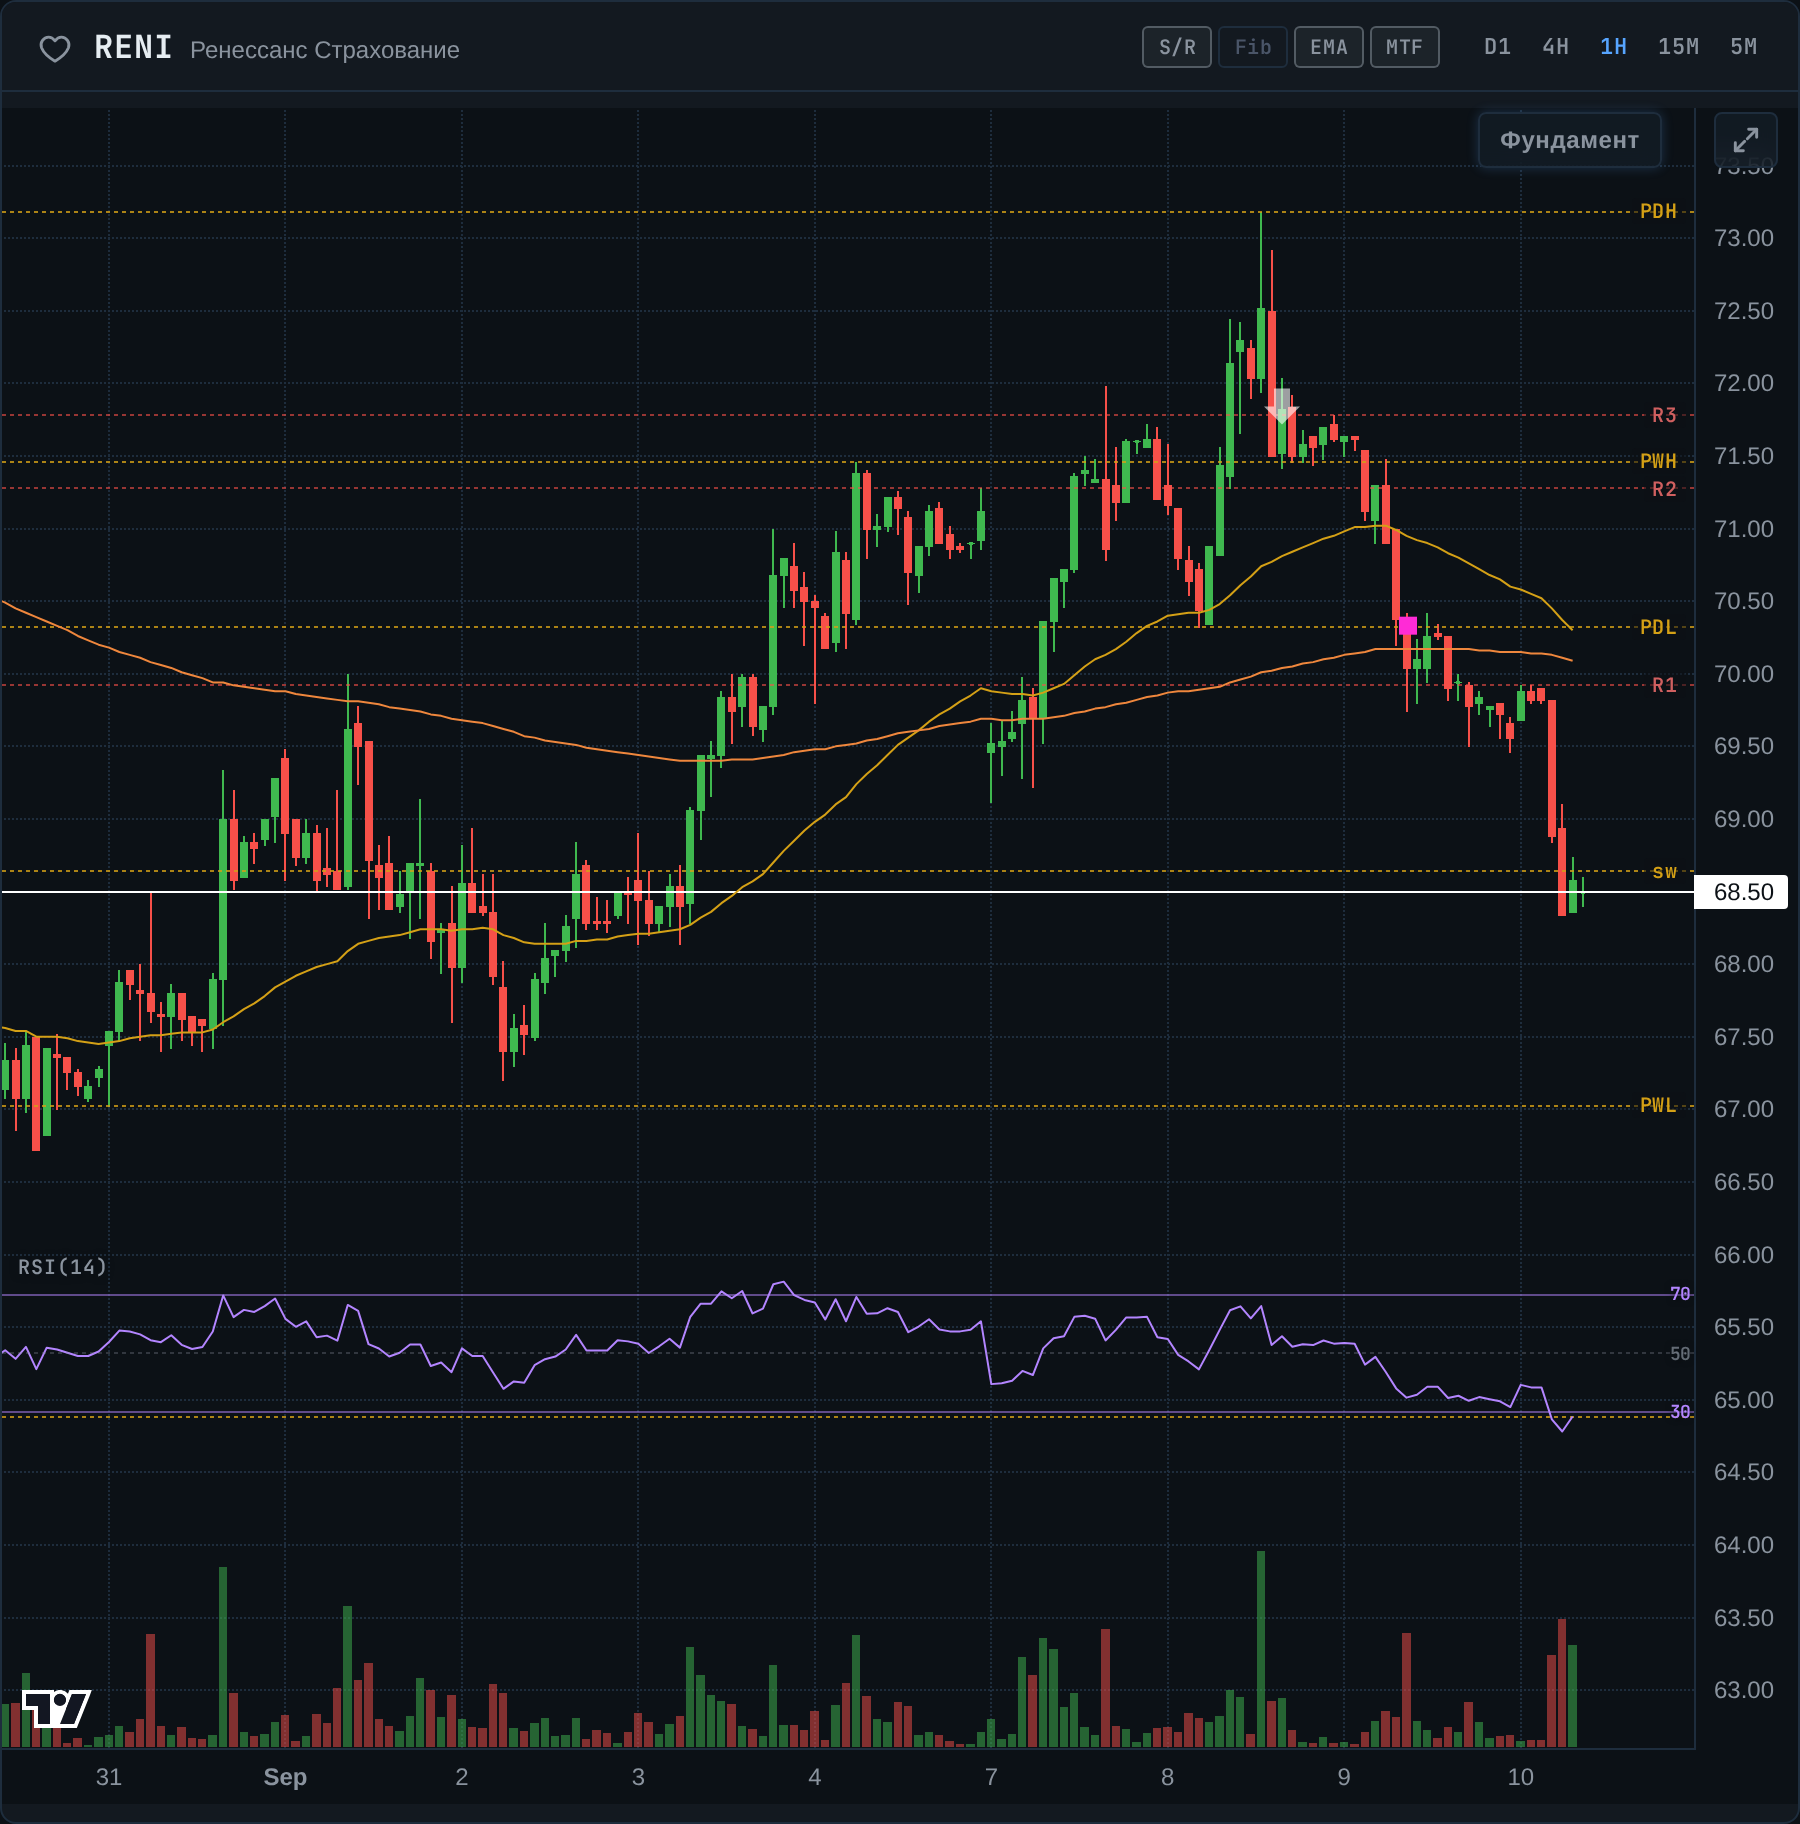
Task: Click the R3 resistance label
Action: click(x=1664, y=415)
